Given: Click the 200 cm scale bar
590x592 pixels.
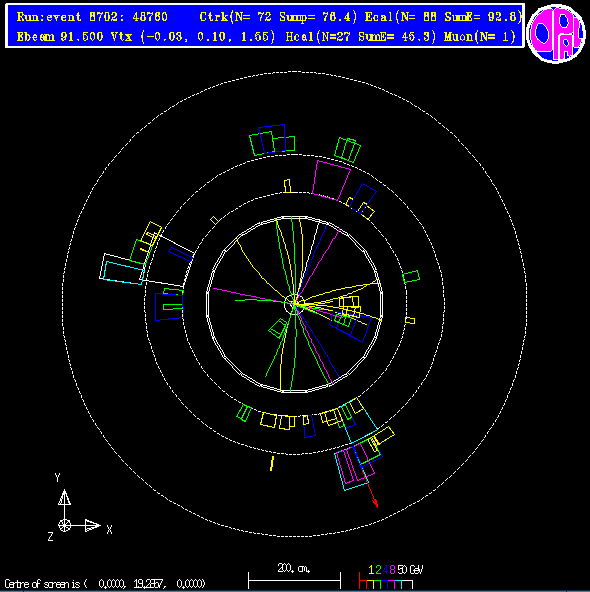Looking at the screenshot, I should point(294,580).
